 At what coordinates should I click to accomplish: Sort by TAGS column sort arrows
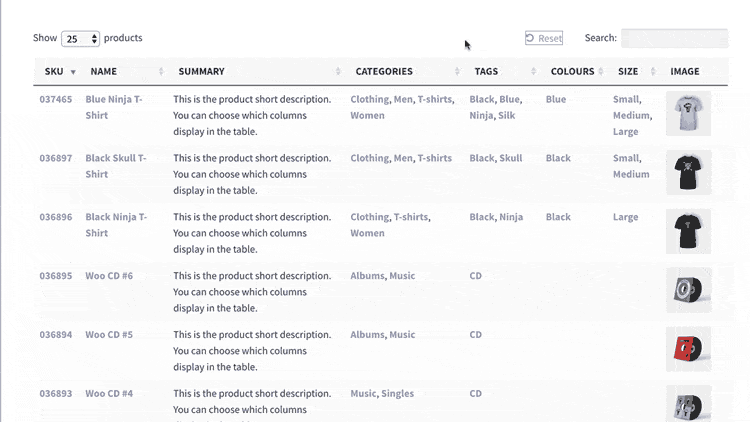pyautogui.click(x=533, y=71)
